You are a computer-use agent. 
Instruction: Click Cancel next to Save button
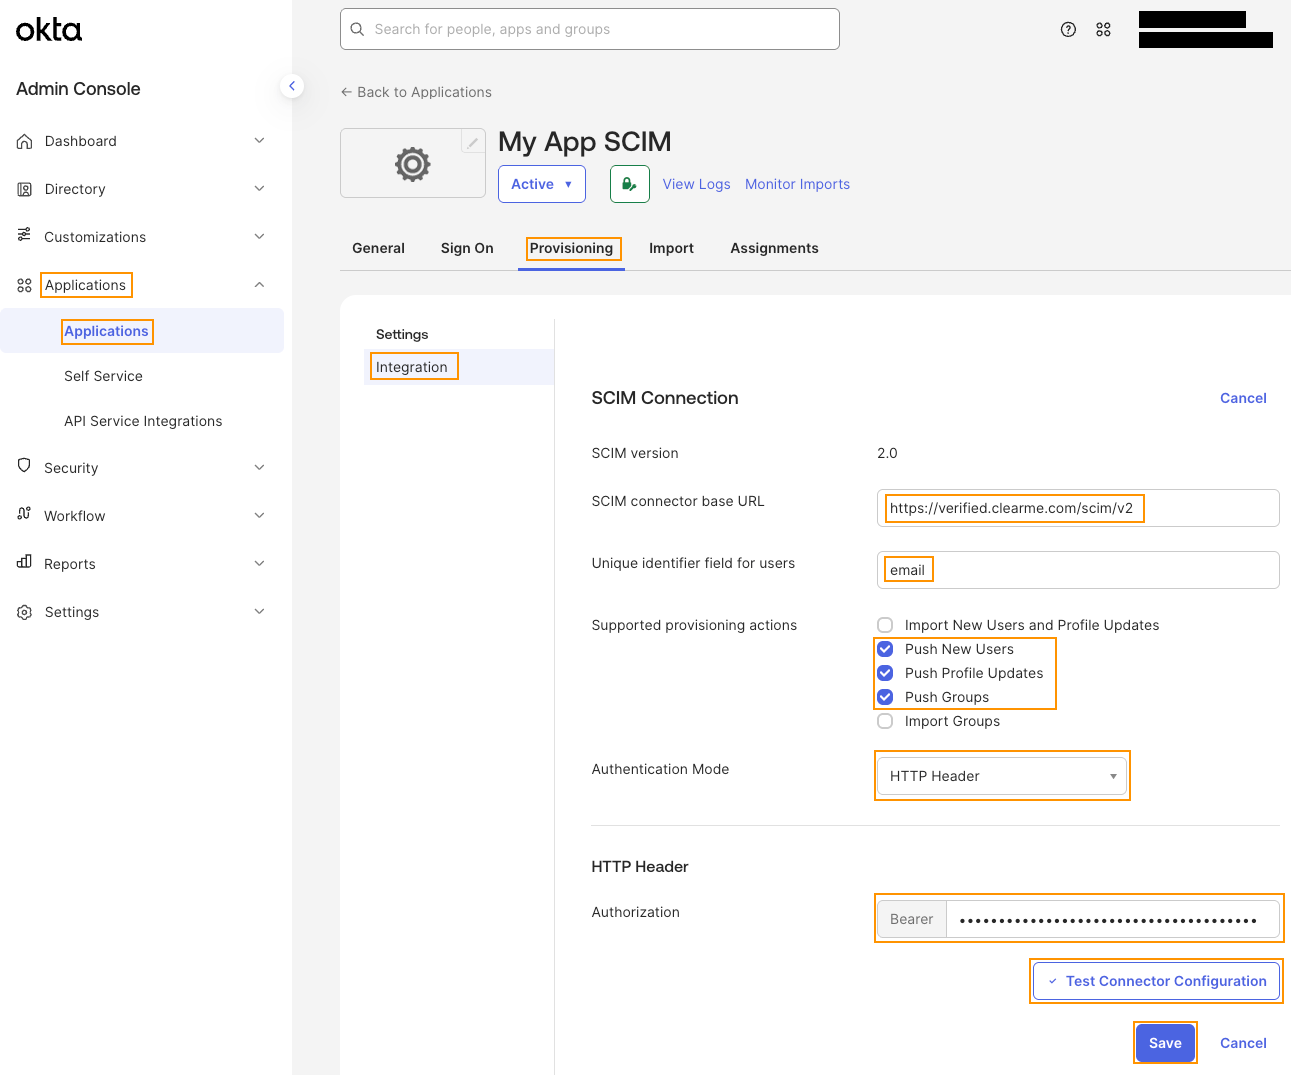[x=1243, y=1043]
